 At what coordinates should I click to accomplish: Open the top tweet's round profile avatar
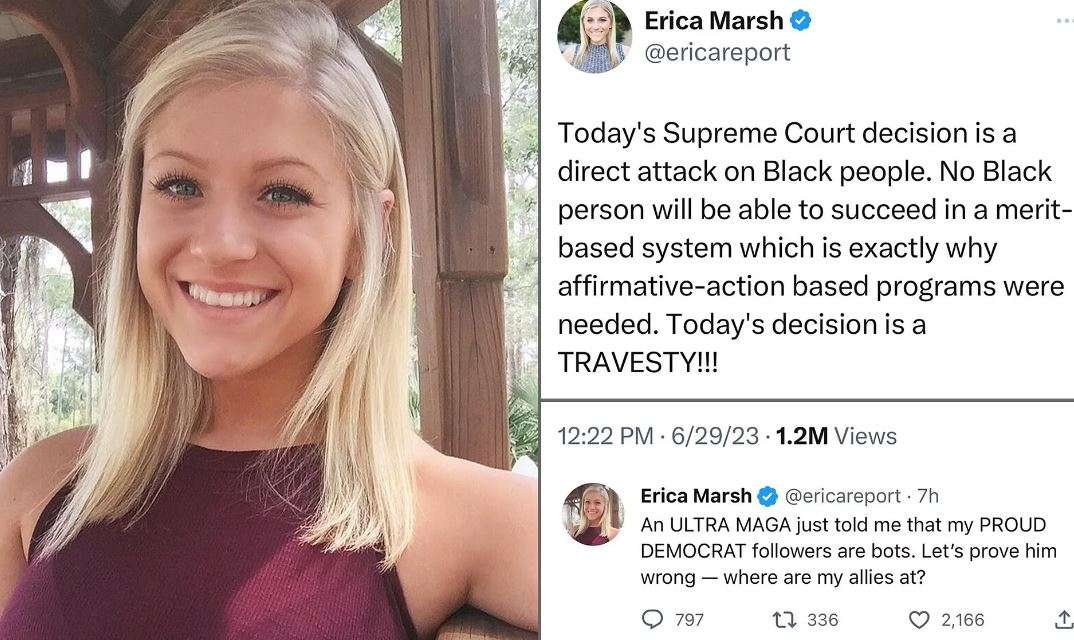(x=594, y=36)
